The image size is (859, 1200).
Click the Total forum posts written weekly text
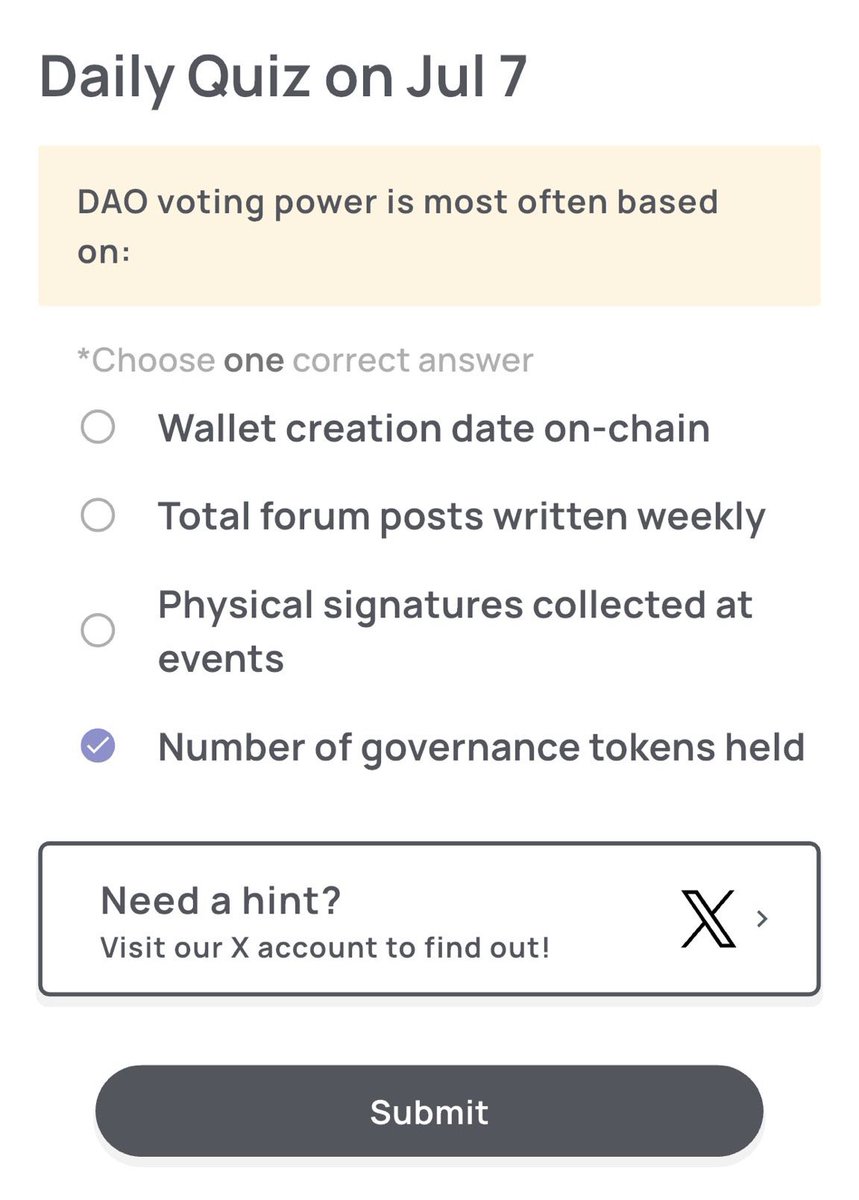coord(461,518)
